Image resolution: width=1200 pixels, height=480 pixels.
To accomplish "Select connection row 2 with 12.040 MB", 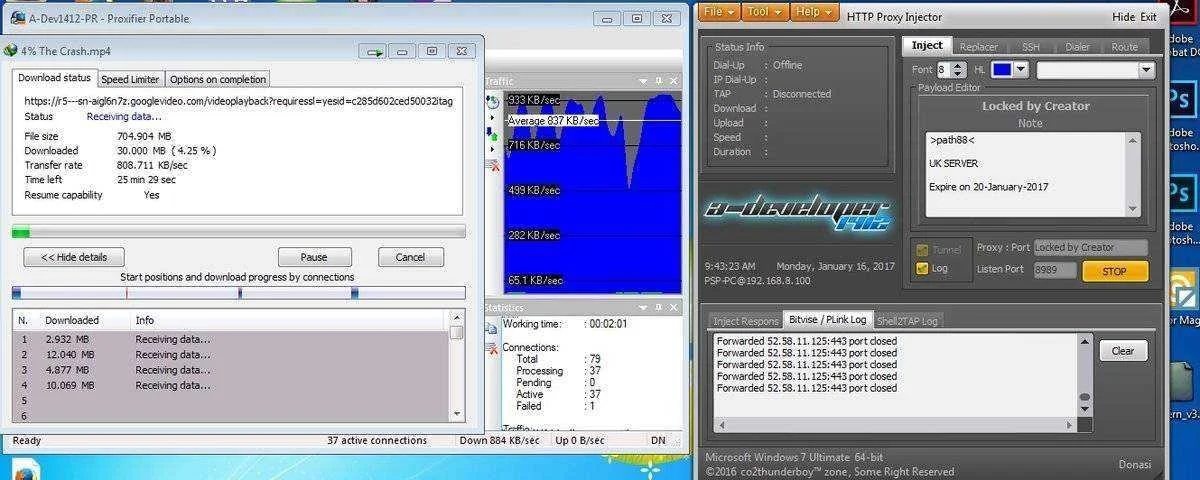I will [230, 354].
